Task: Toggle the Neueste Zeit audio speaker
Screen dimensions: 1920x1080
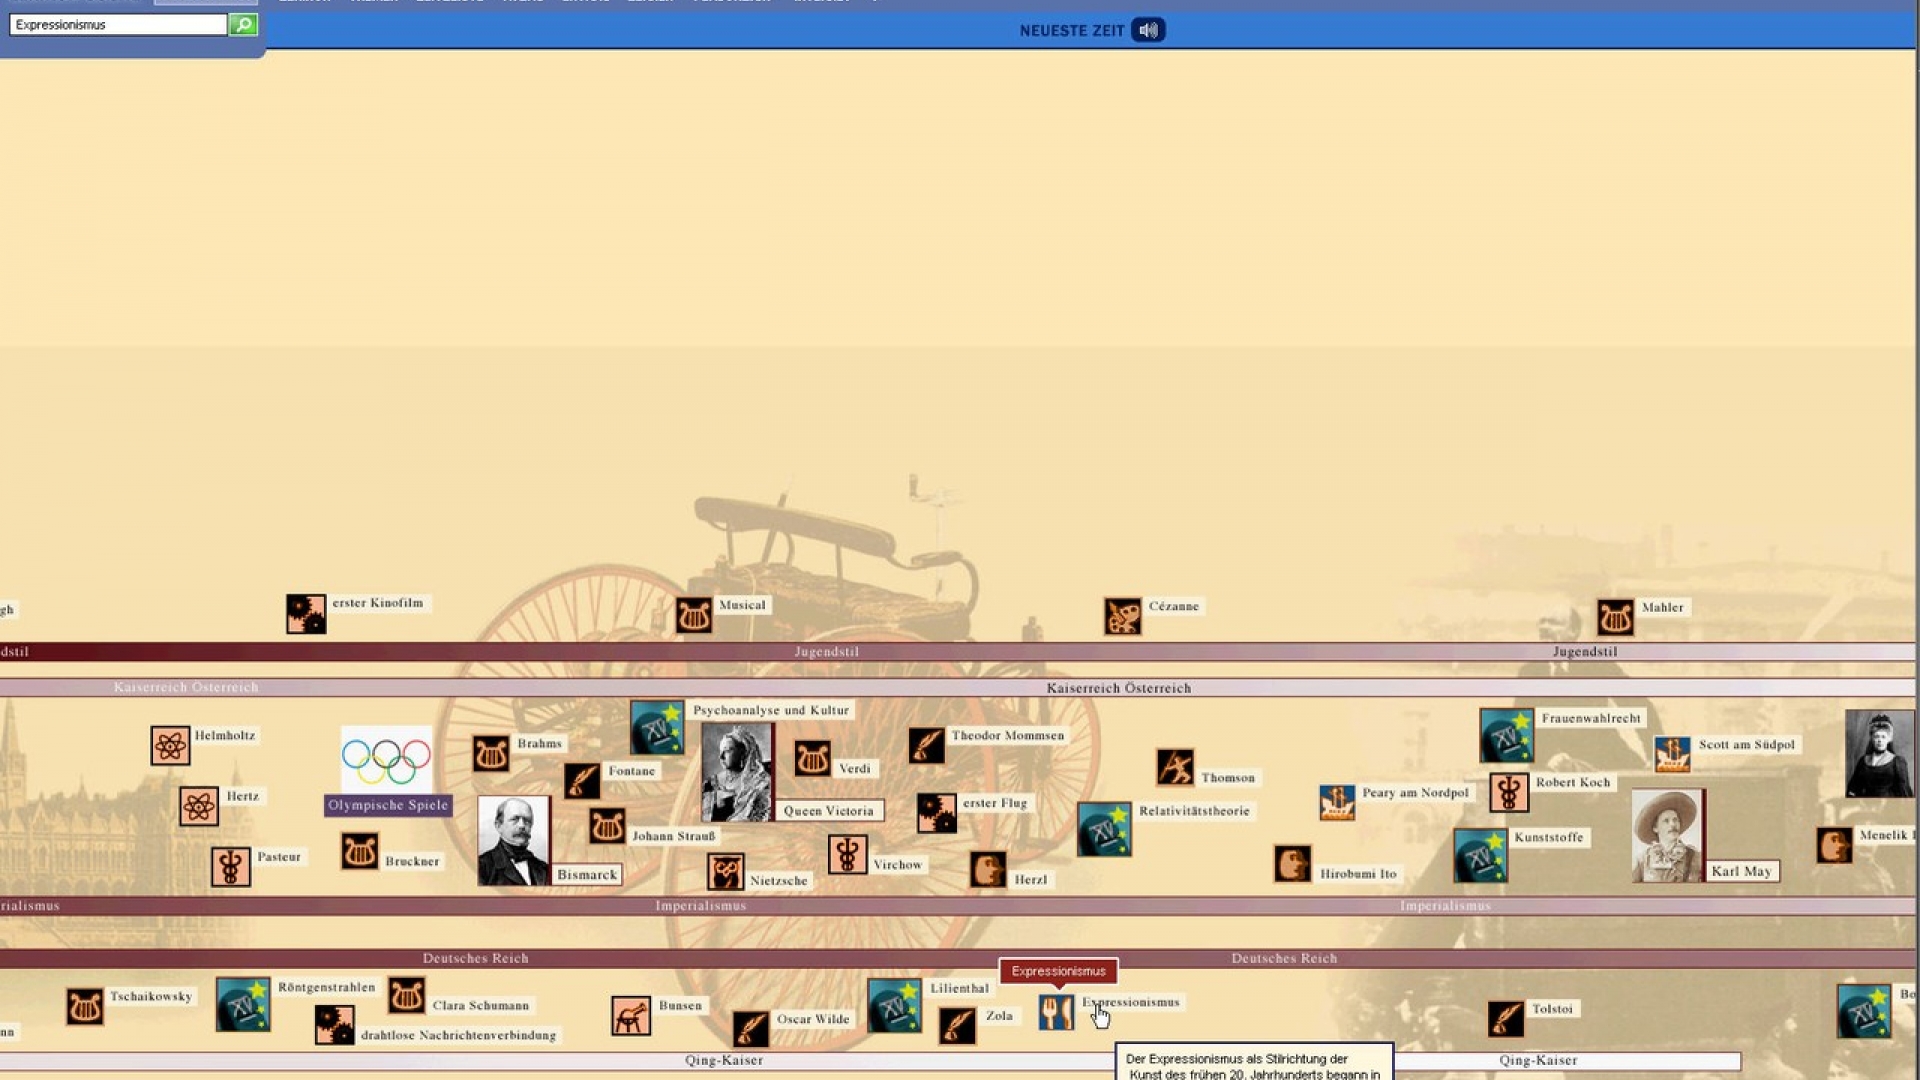Action: pos(1148,30)
